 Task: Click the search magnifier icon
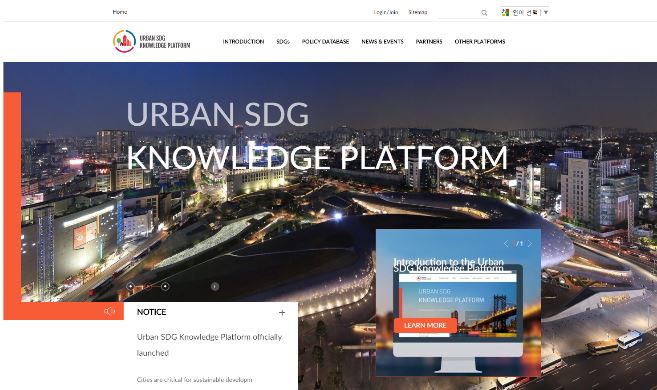pyautogui.click(x=484, y=13)
